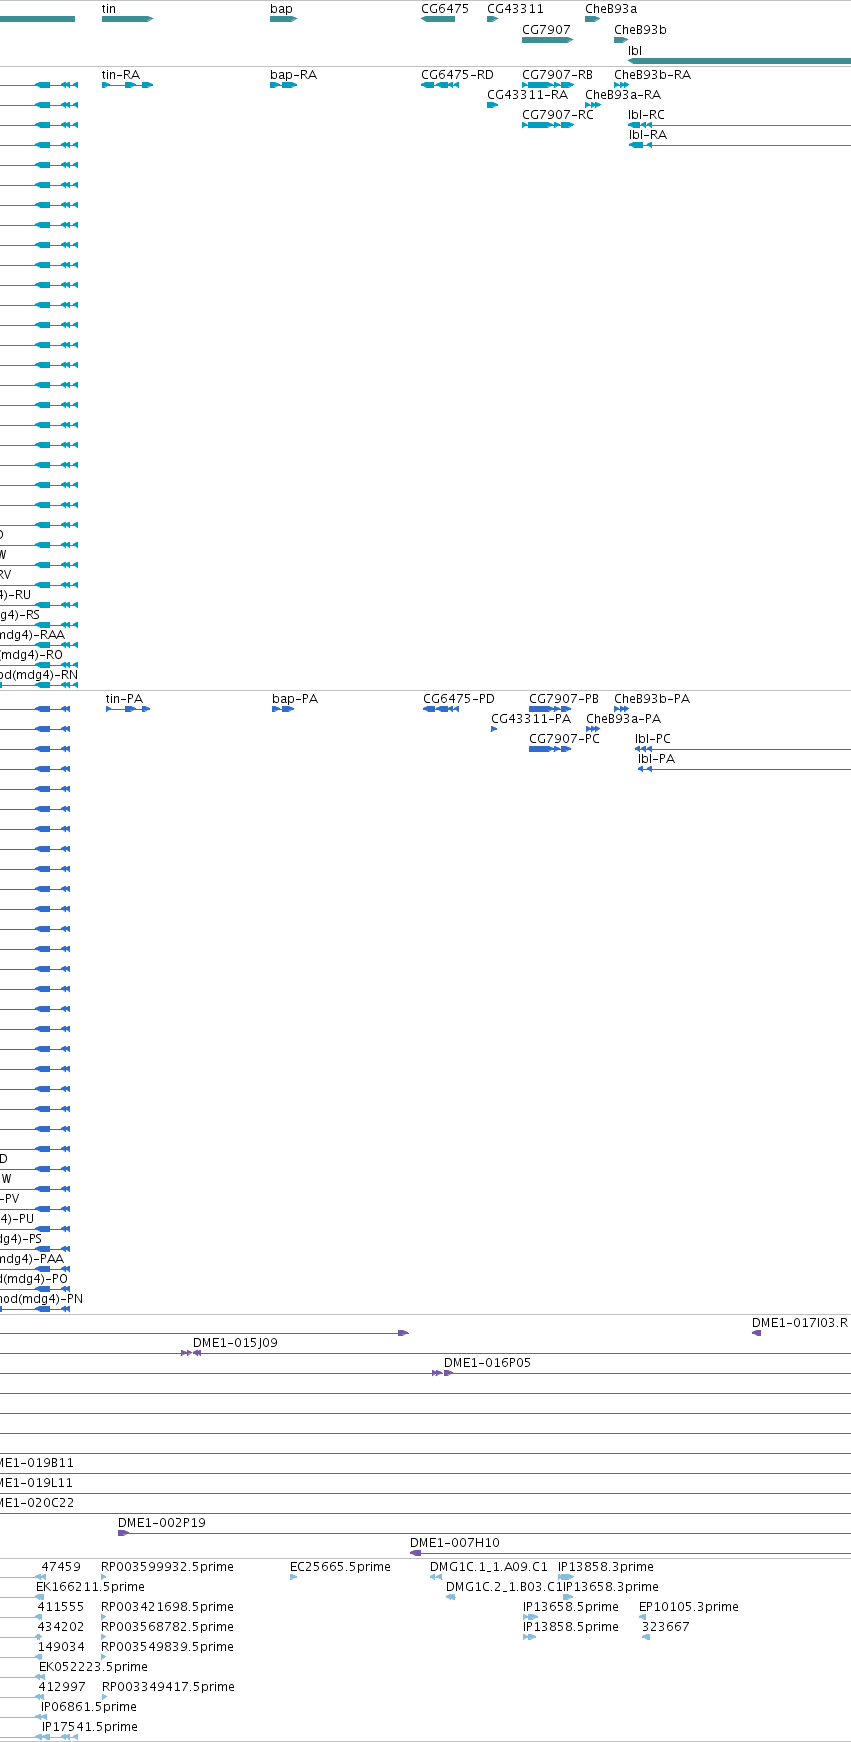Select the CG43311 gene label

click(516, 9)
